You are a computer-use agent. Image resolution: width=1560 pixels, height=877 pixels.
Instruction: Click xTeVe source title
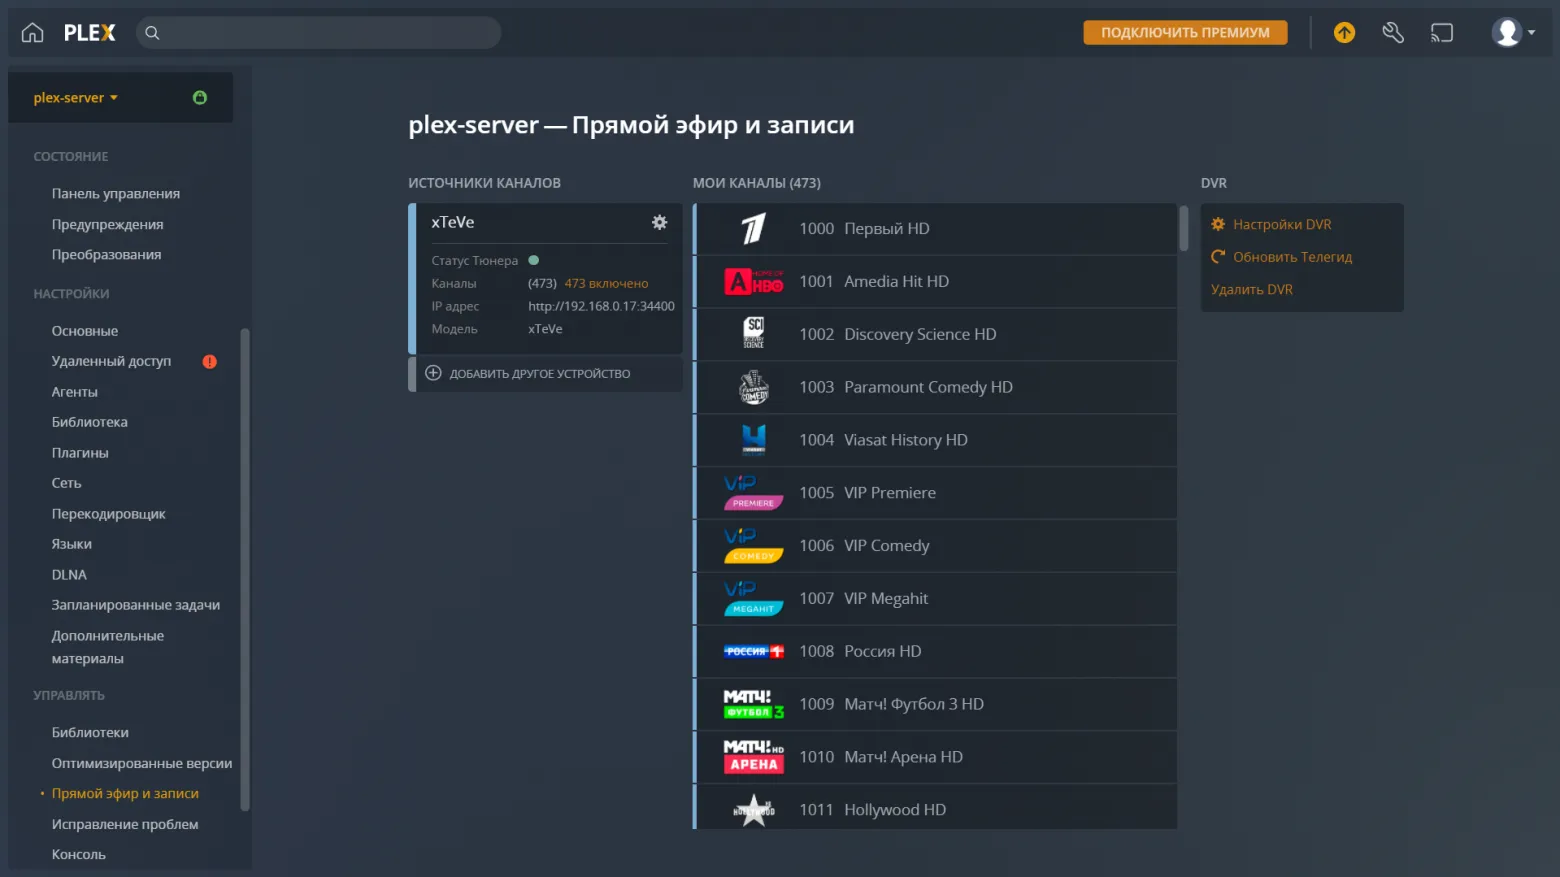point(453,222)
